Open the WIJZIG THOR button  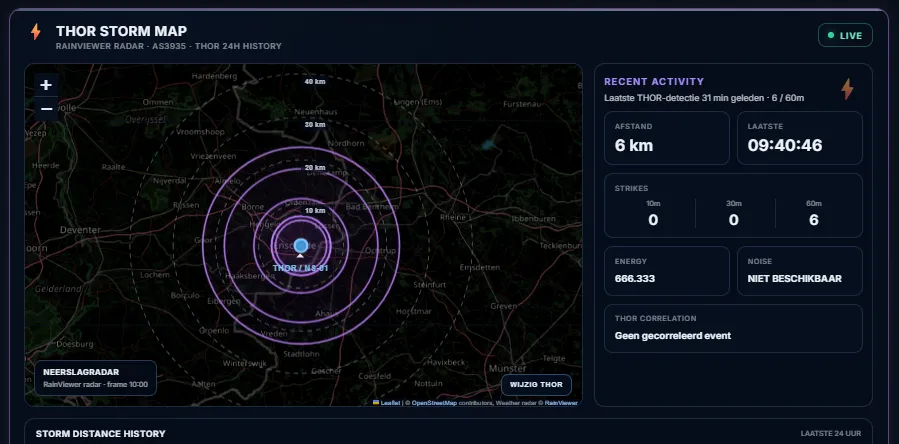[x=536, y=384]
